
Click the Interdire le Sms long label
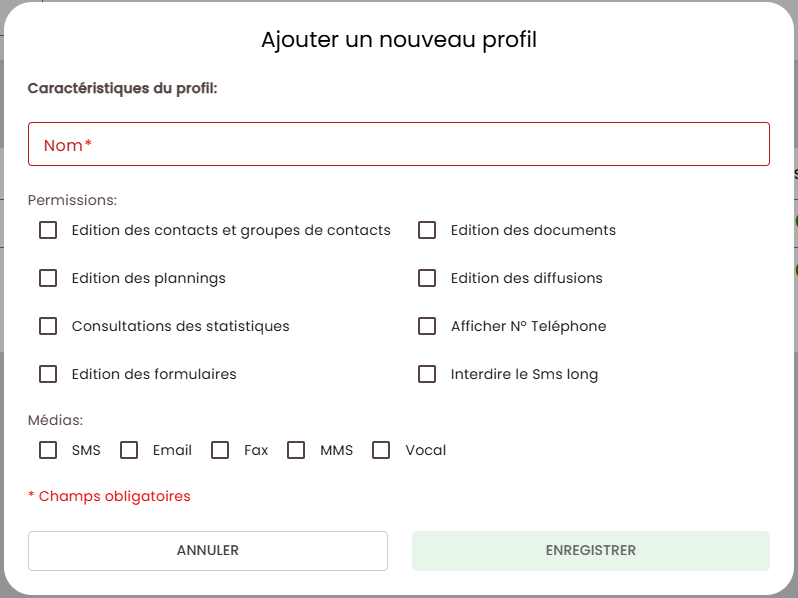[524, 374]
